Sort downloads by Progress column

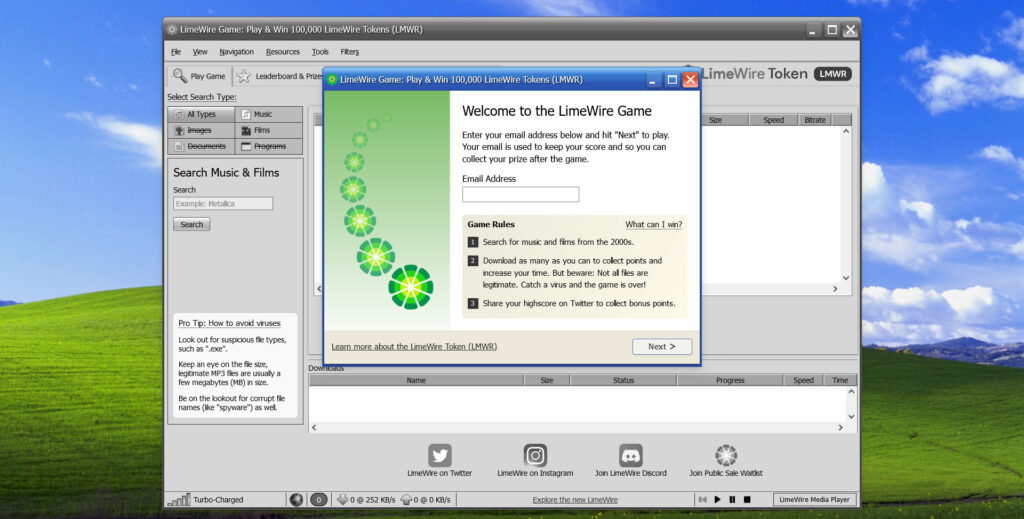[730, 380]
